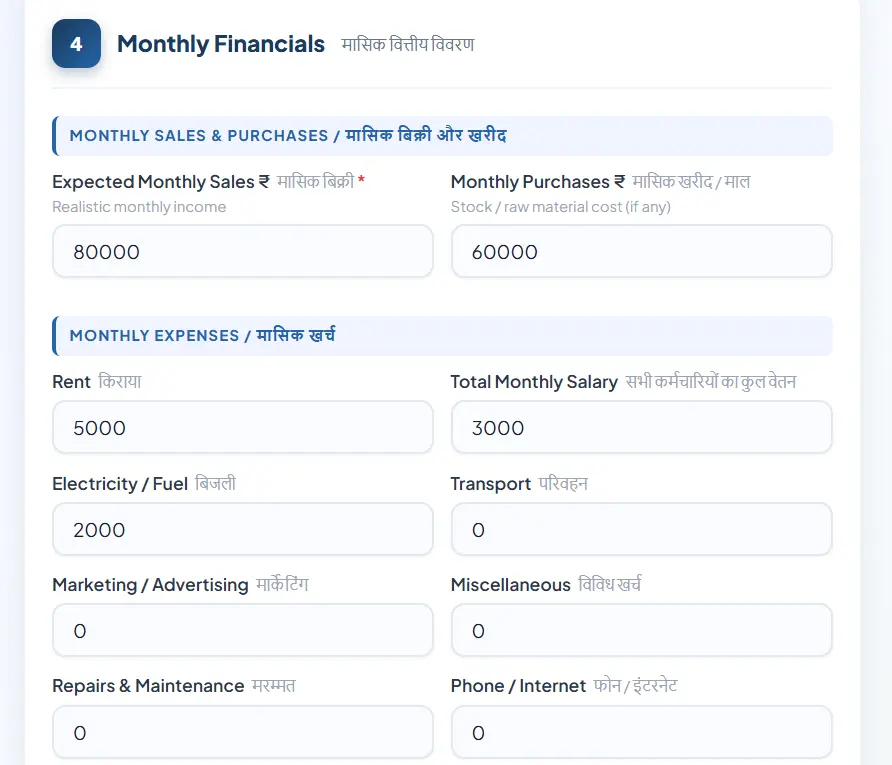Viewport: 892px width, 765px height.
Task: Click the Monthly Expenses section header
Action: click(443, 336)
